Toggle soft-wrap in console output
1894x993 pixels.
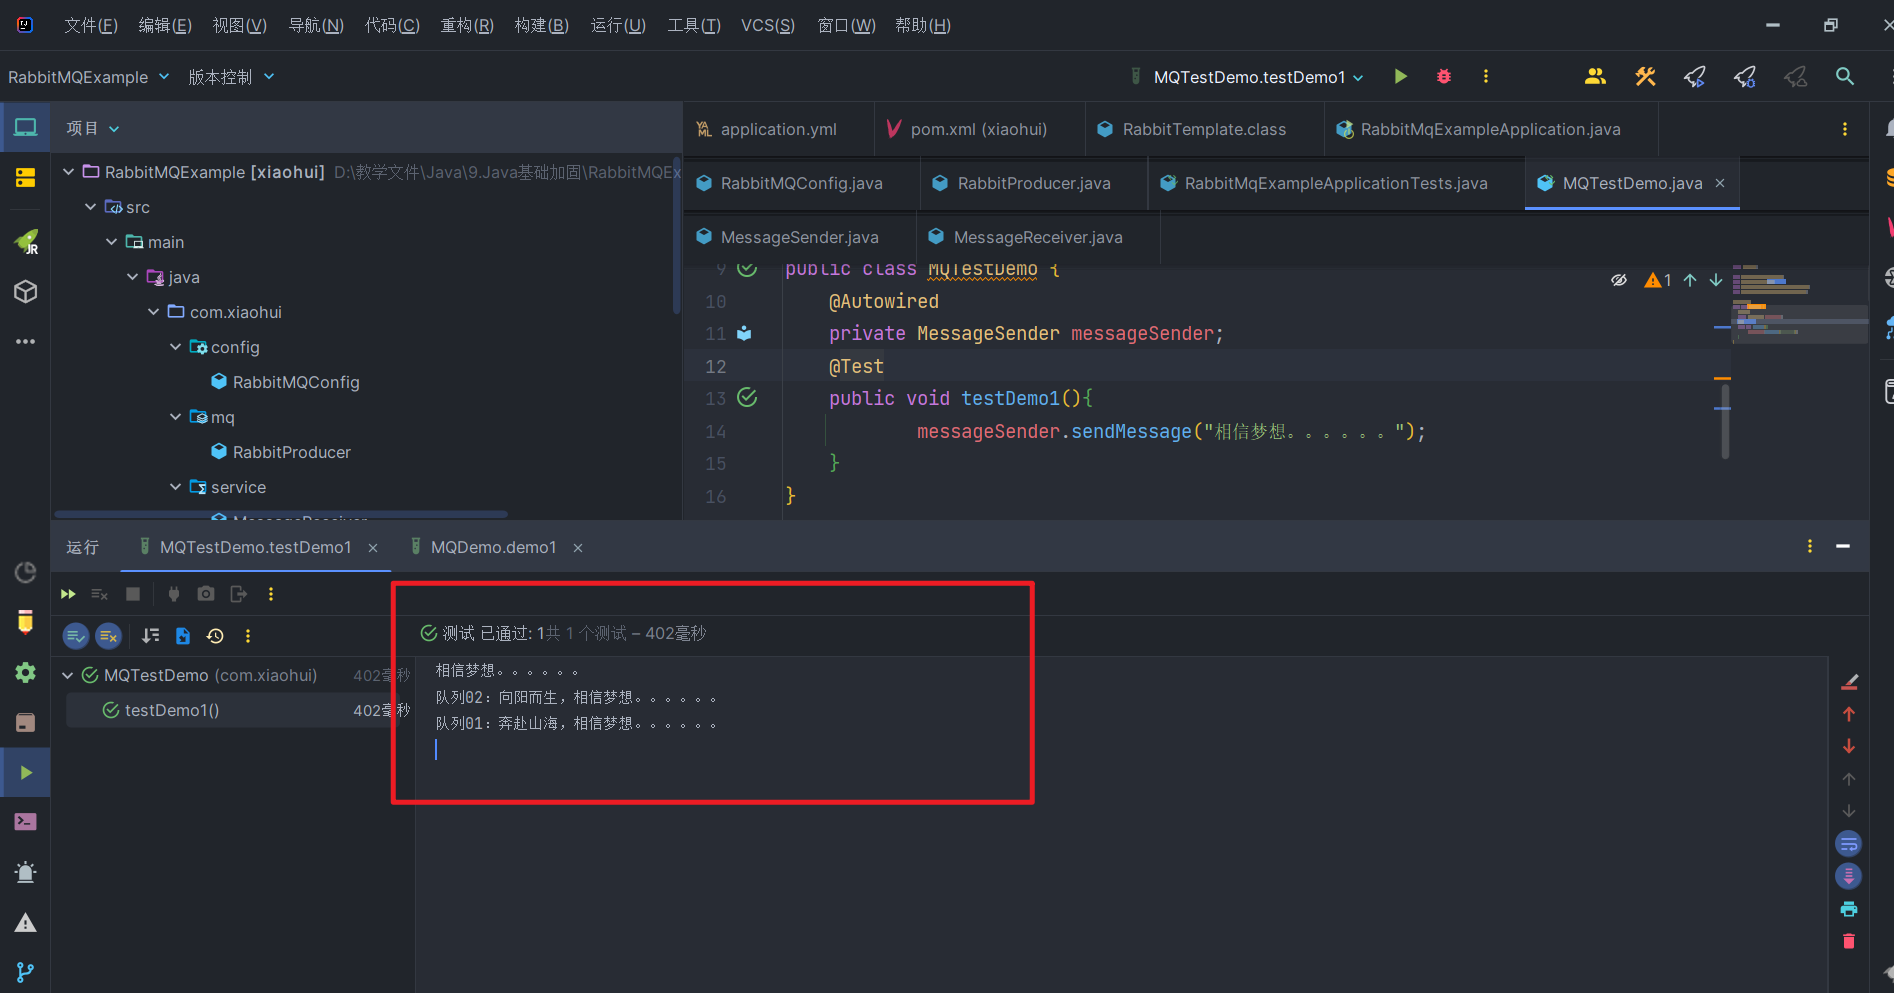tap(1849, 844)
